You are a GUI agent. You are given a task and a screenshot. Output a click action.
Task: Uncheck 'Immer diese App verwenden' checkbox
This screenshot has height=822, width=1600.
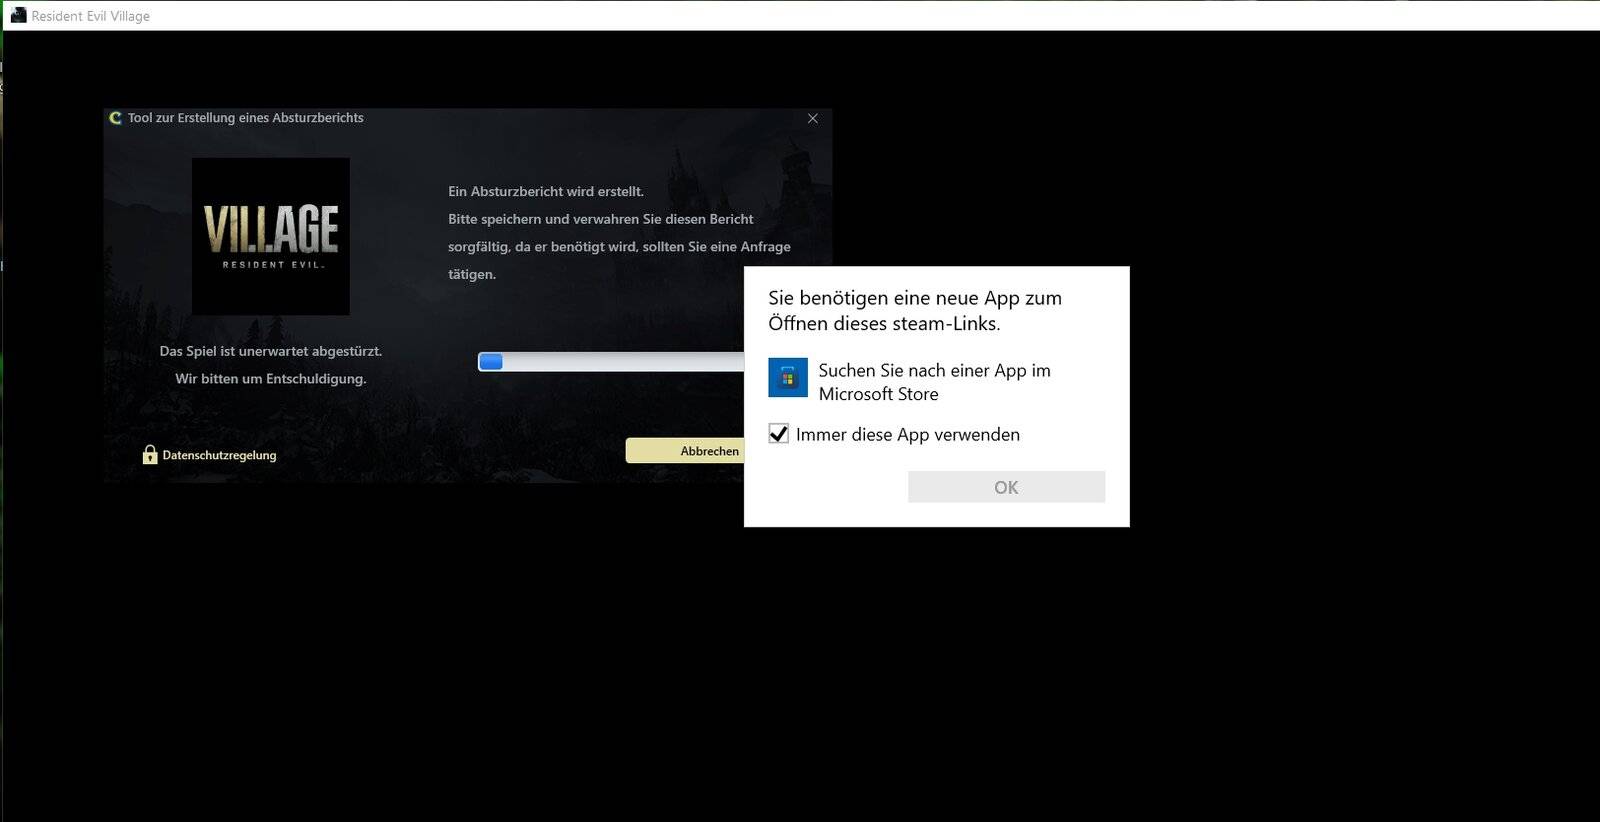click(x=779, y=434)
